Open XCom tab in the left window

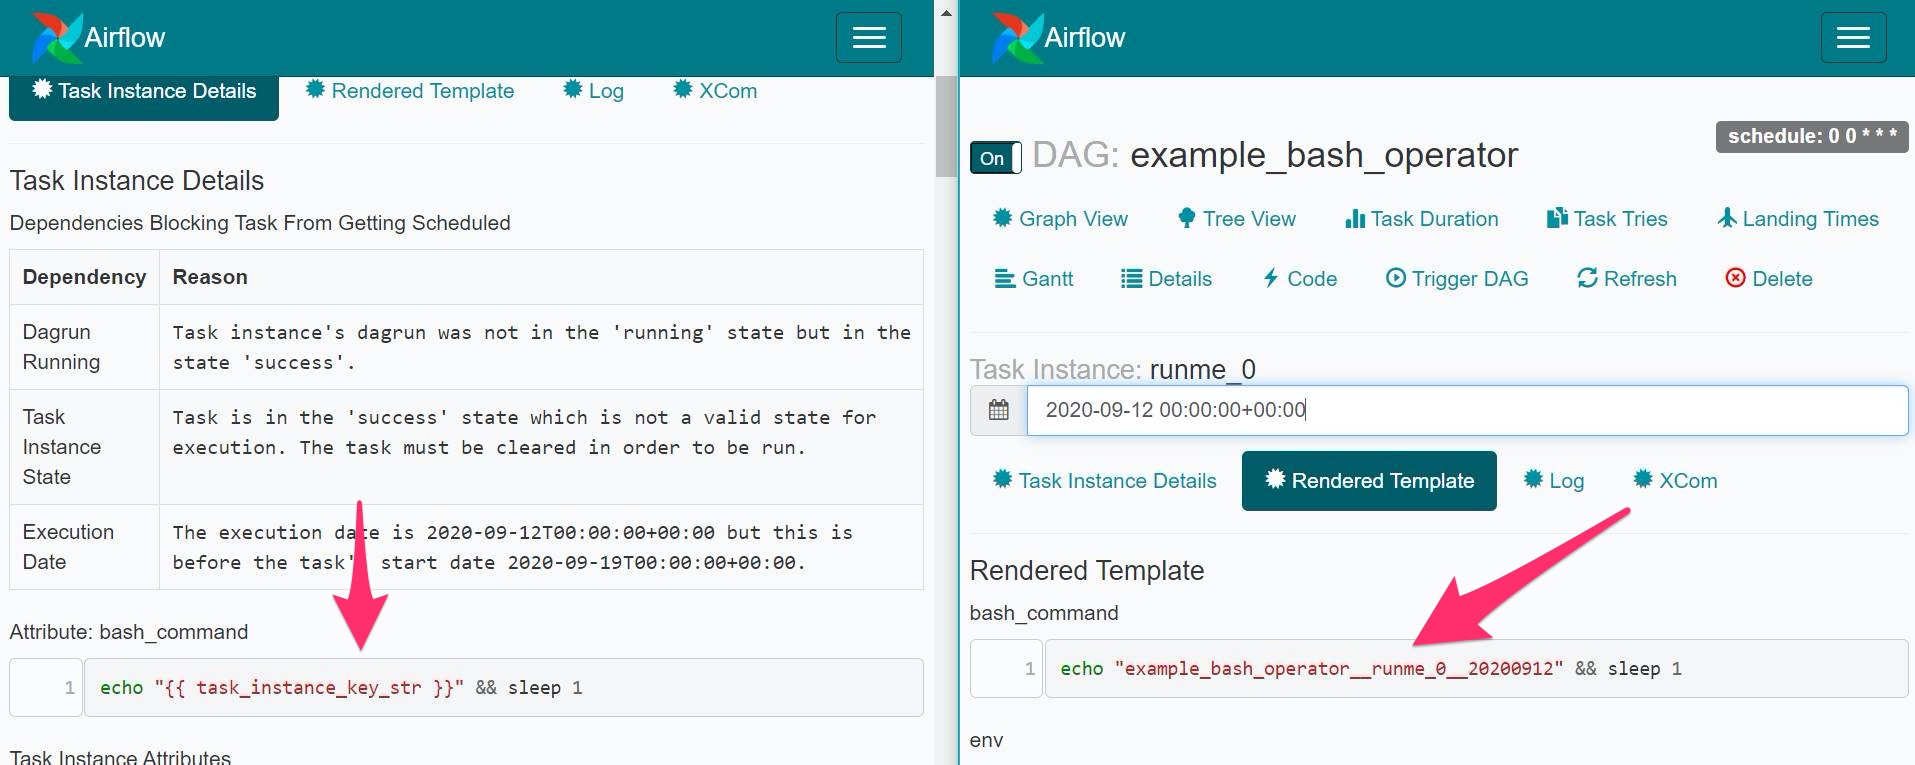click(715, 91)
